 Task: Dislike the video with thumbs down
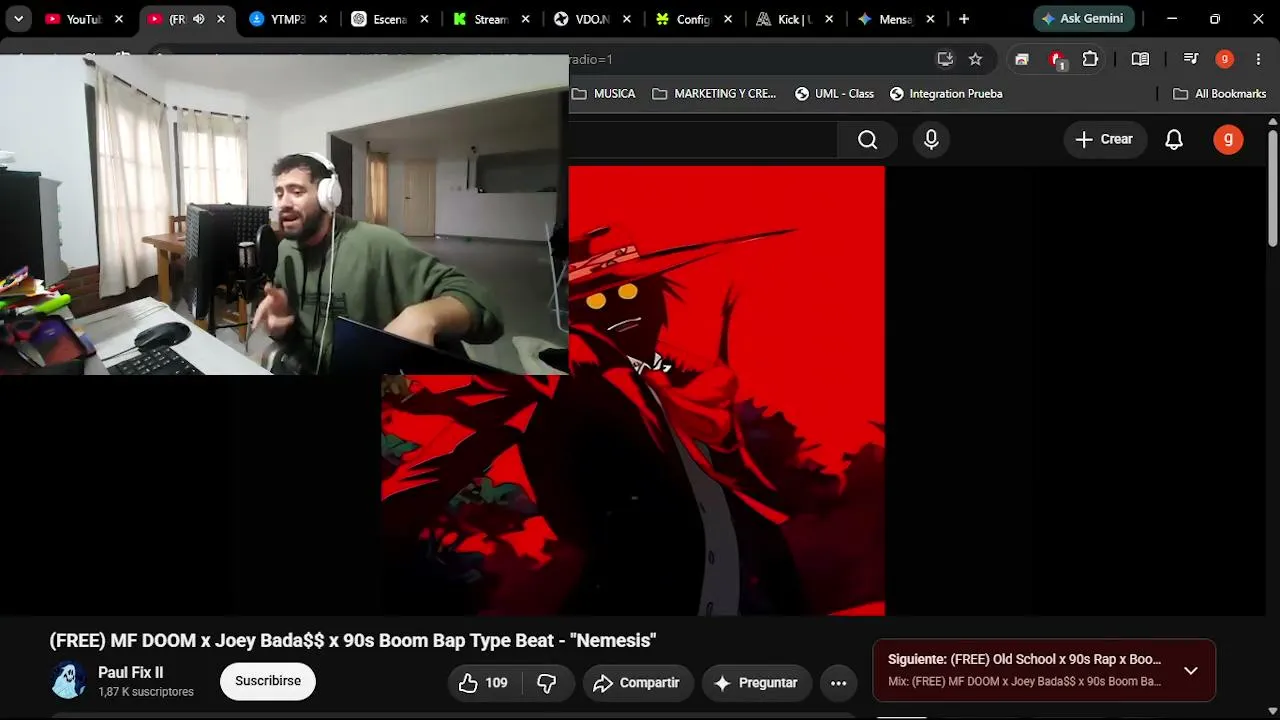(547, 683)
